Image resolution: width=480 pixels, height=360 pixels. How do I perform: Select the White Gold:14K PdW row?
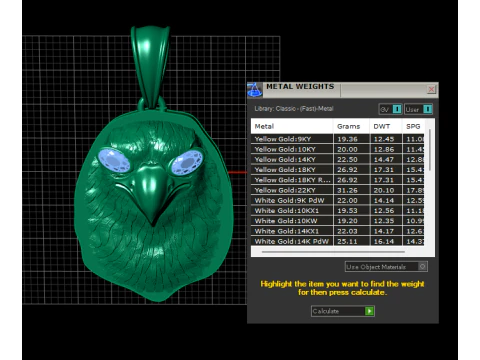(x=337, y=241)
